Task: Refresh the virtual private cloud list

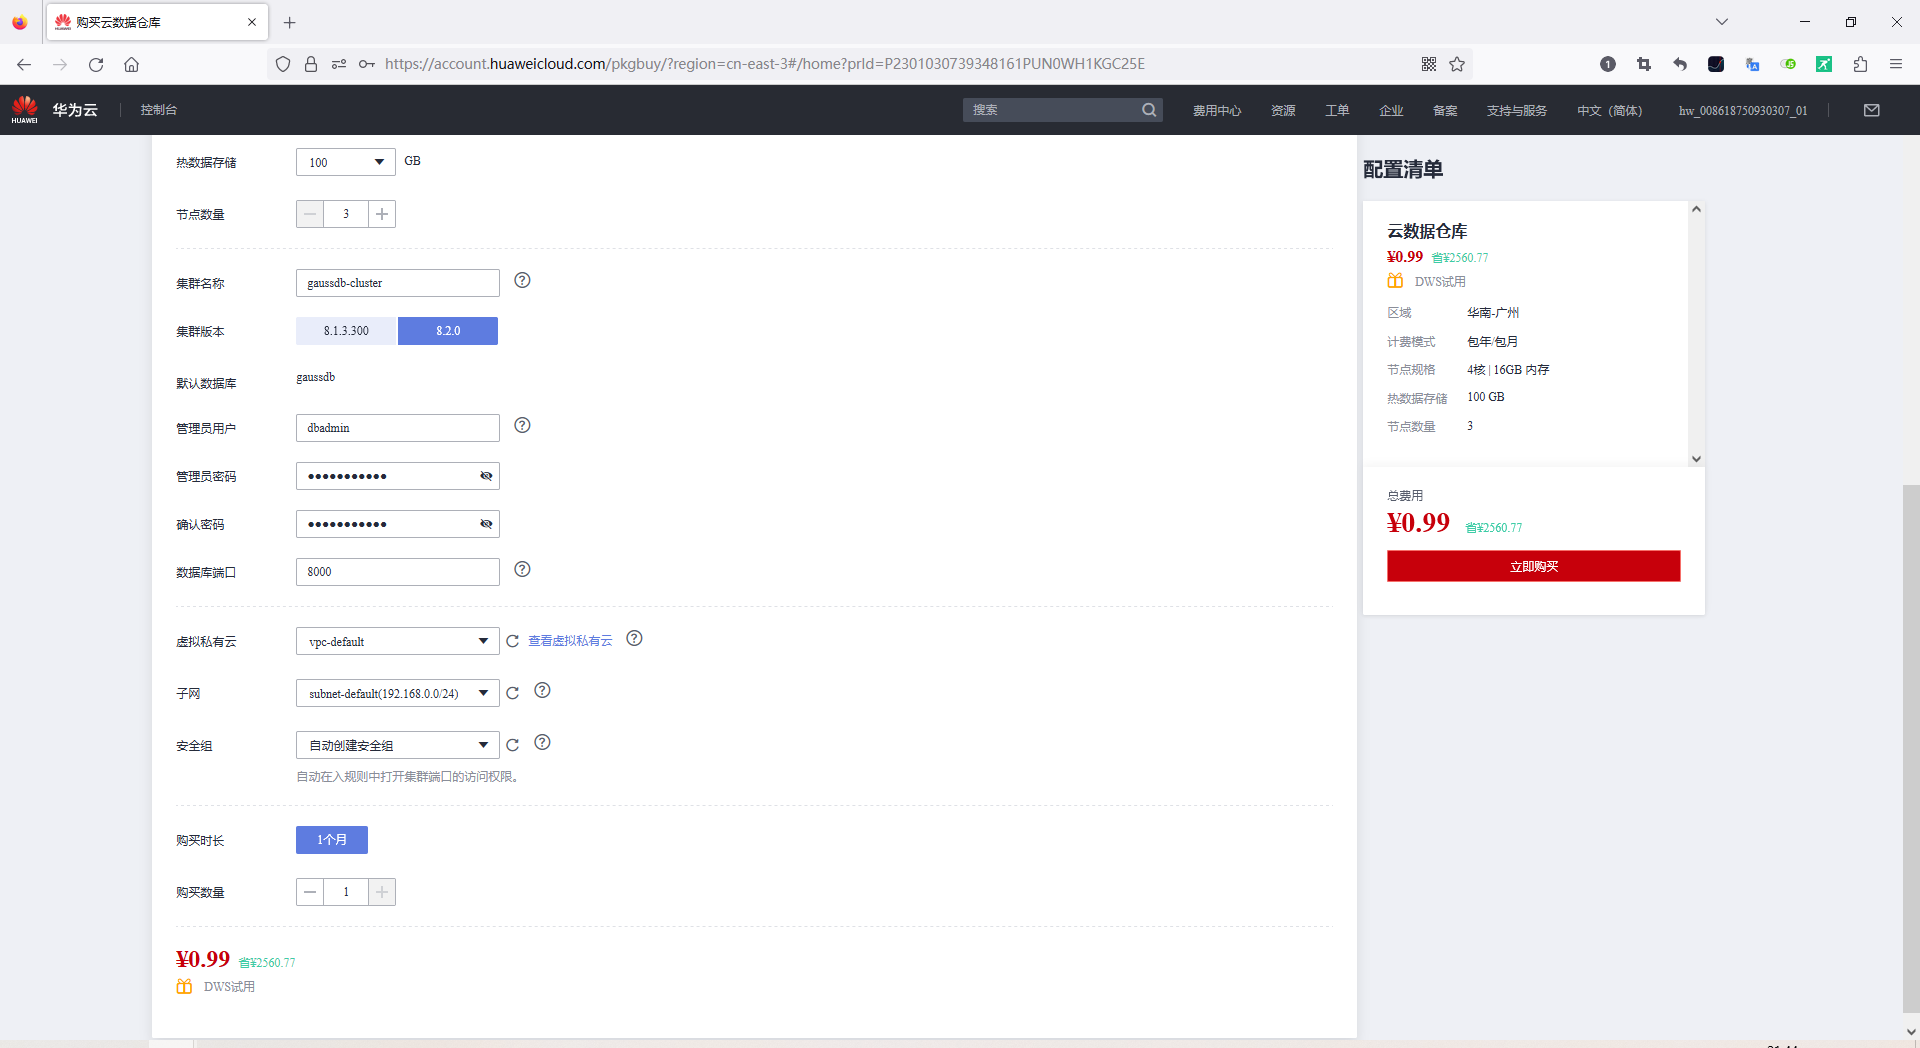Action: coord(513,641)
